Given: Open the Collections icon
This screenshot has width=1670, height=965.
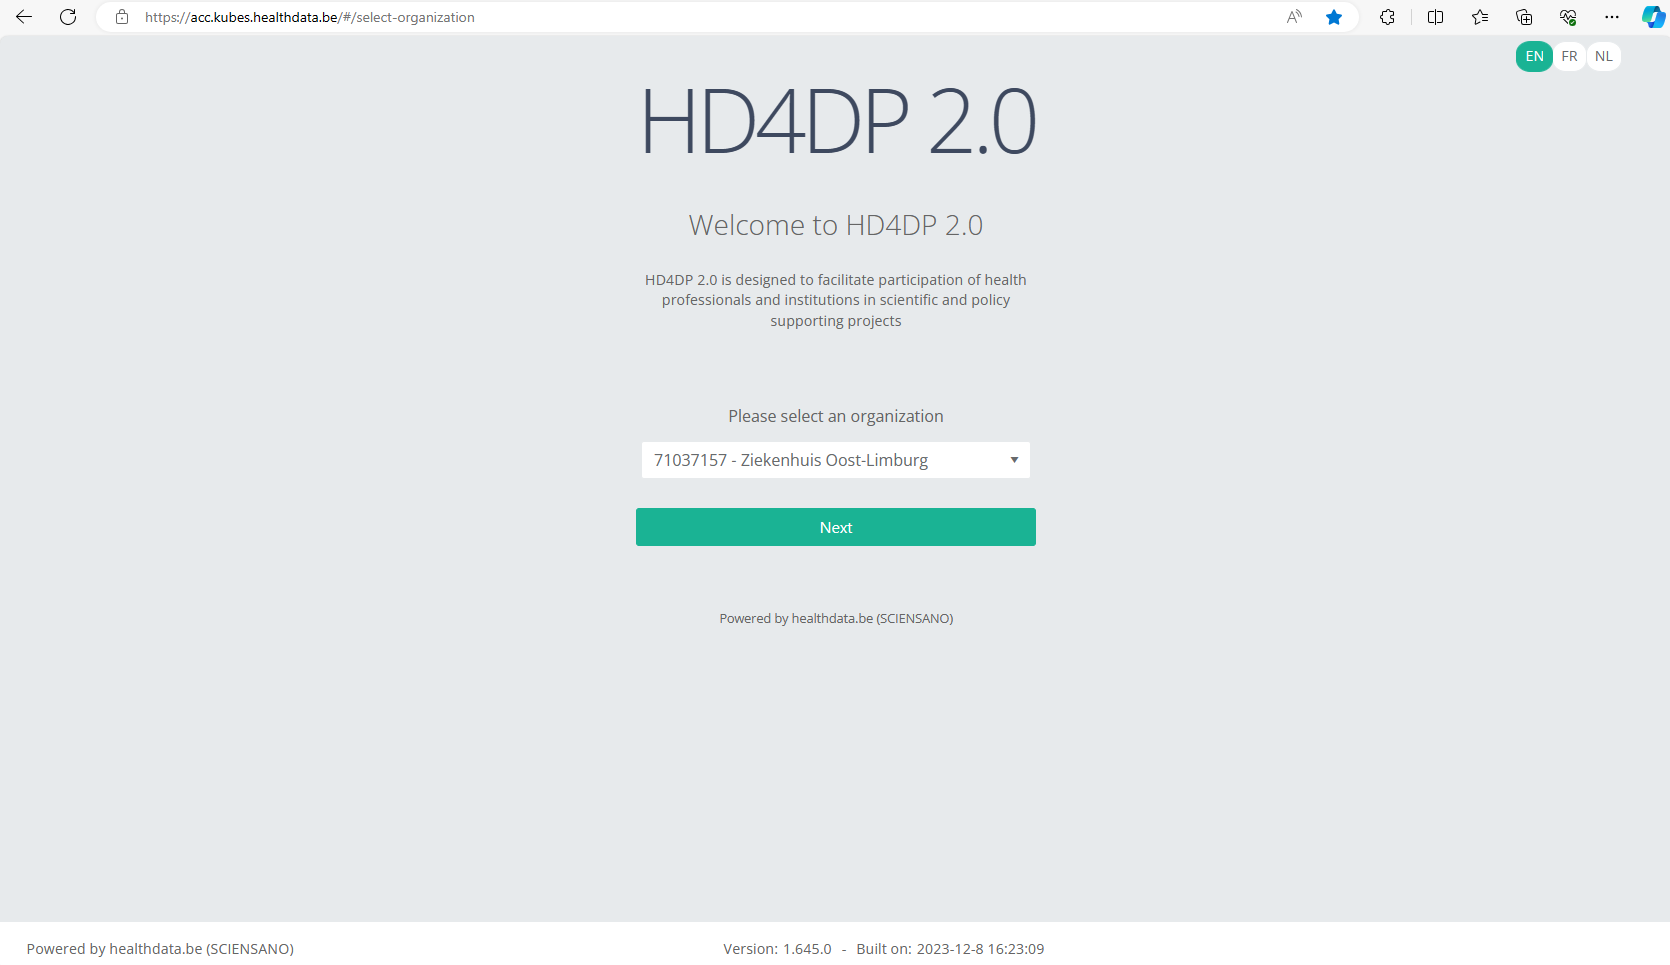Looking at the screenshot, I should (1524, 17).
